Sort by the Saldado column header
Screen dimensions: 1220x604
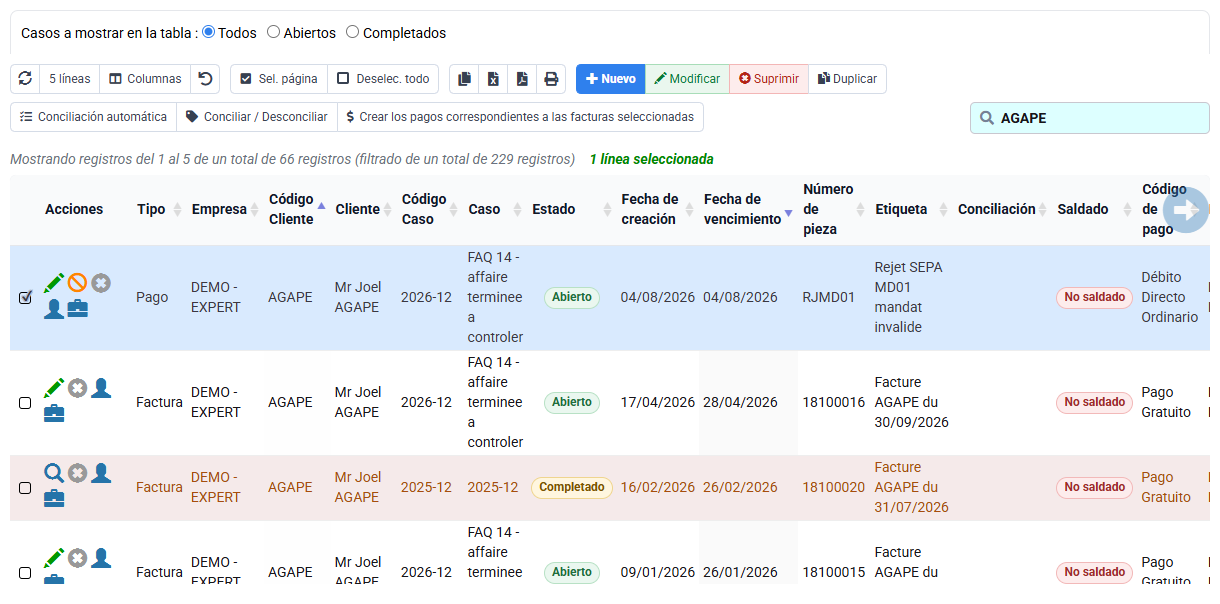tap(1095, 209)
